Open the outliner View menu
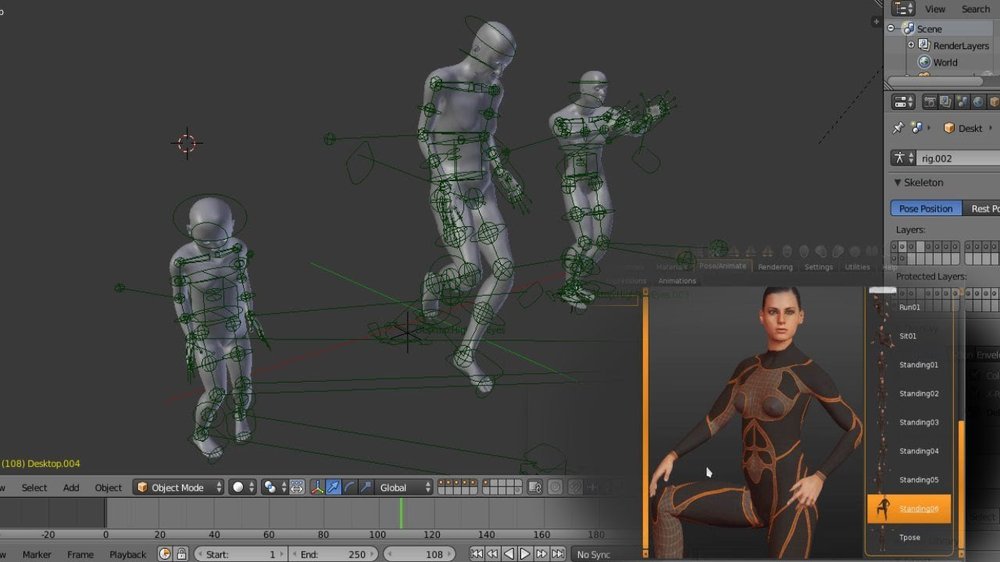Viewport: 1000px width, 562px height. 935,8
